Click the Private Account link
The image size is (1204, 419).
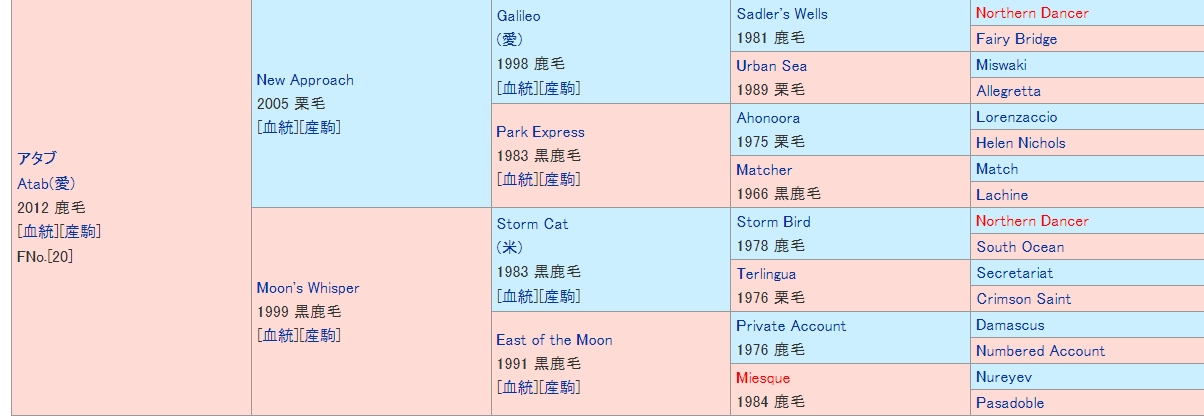(791, 326)
